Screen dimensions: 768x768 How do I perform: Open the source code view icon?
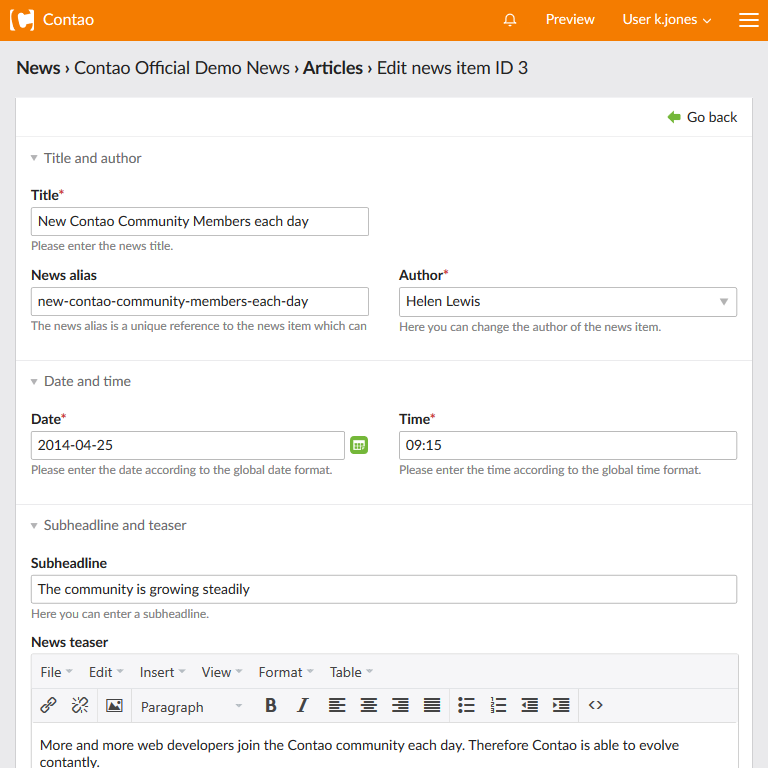pyautogui.click(x=596, y=705)
